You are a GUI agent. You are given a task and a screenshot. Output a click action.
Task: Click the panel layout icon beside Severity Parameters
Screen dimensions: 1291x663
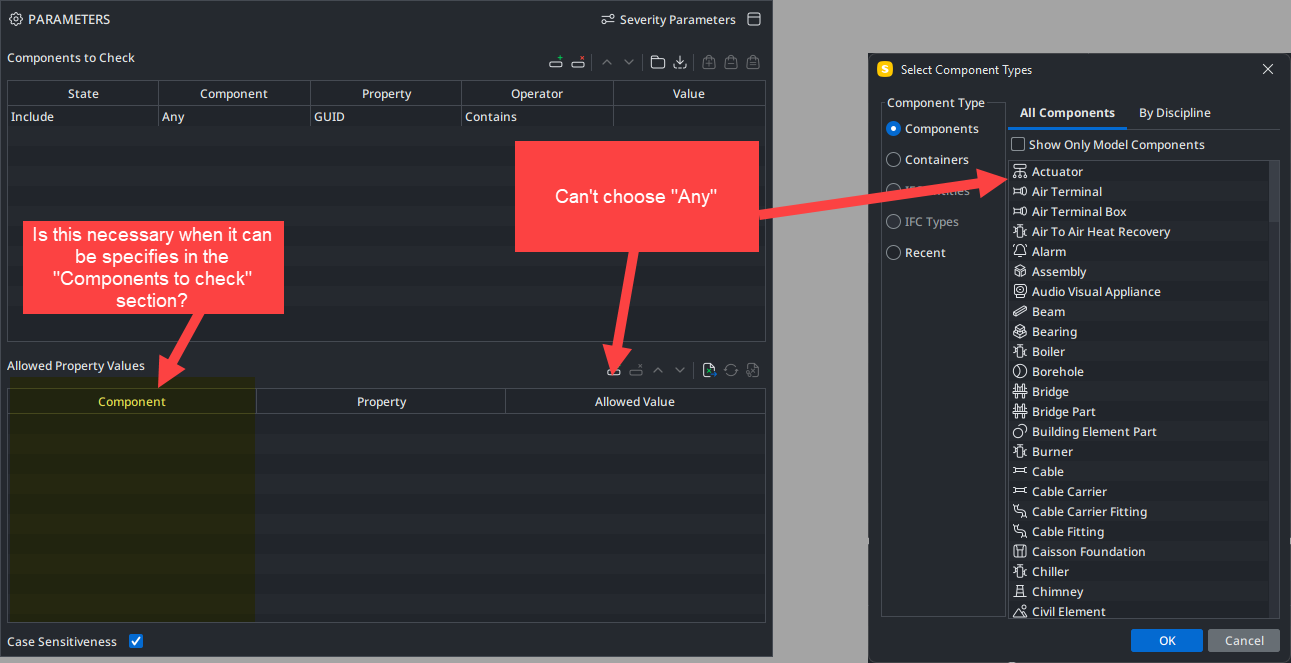coord(754,20)
